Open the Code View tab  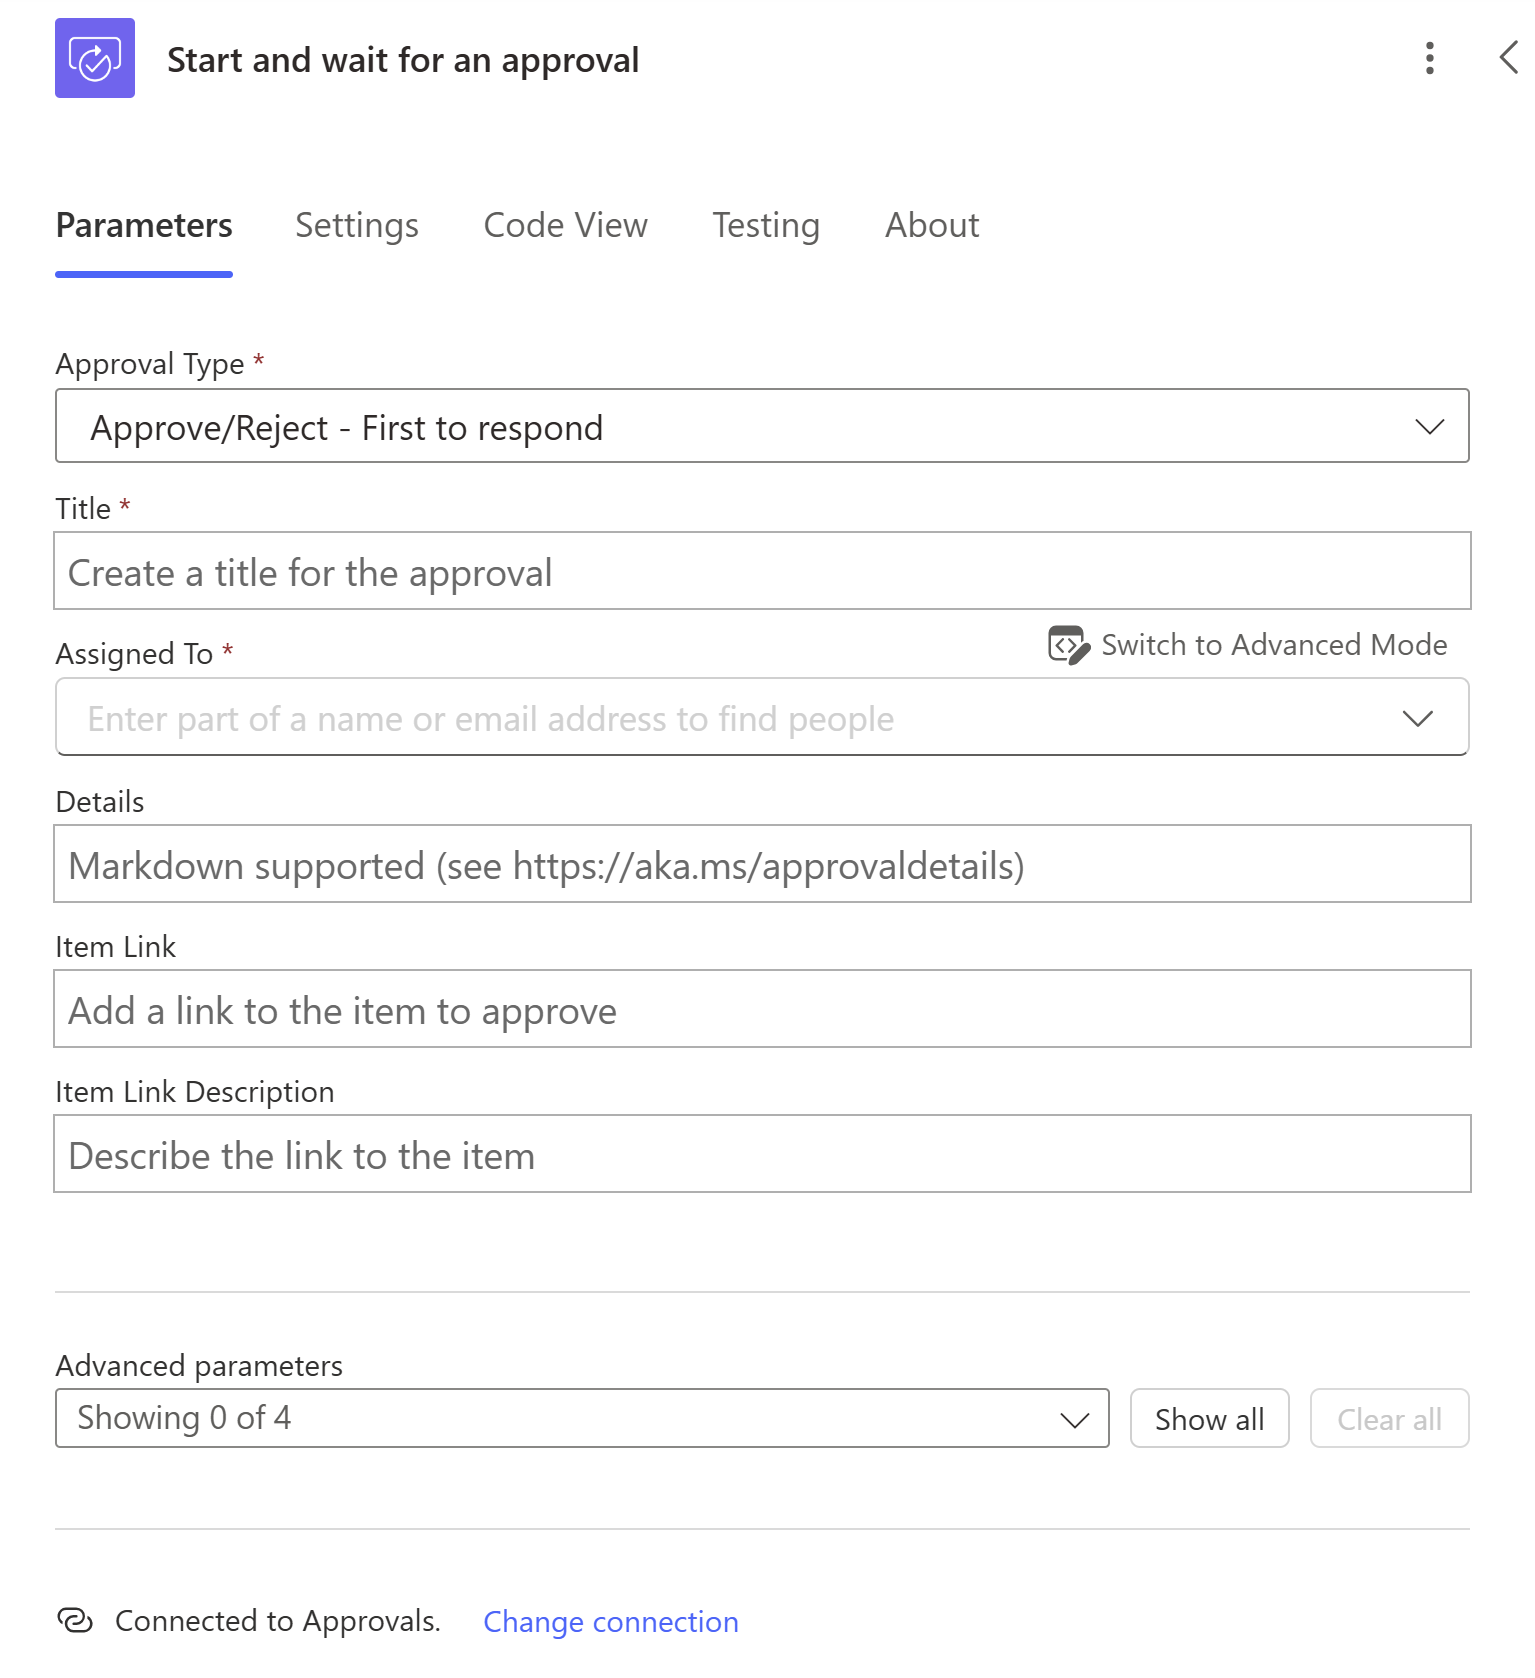565,226
